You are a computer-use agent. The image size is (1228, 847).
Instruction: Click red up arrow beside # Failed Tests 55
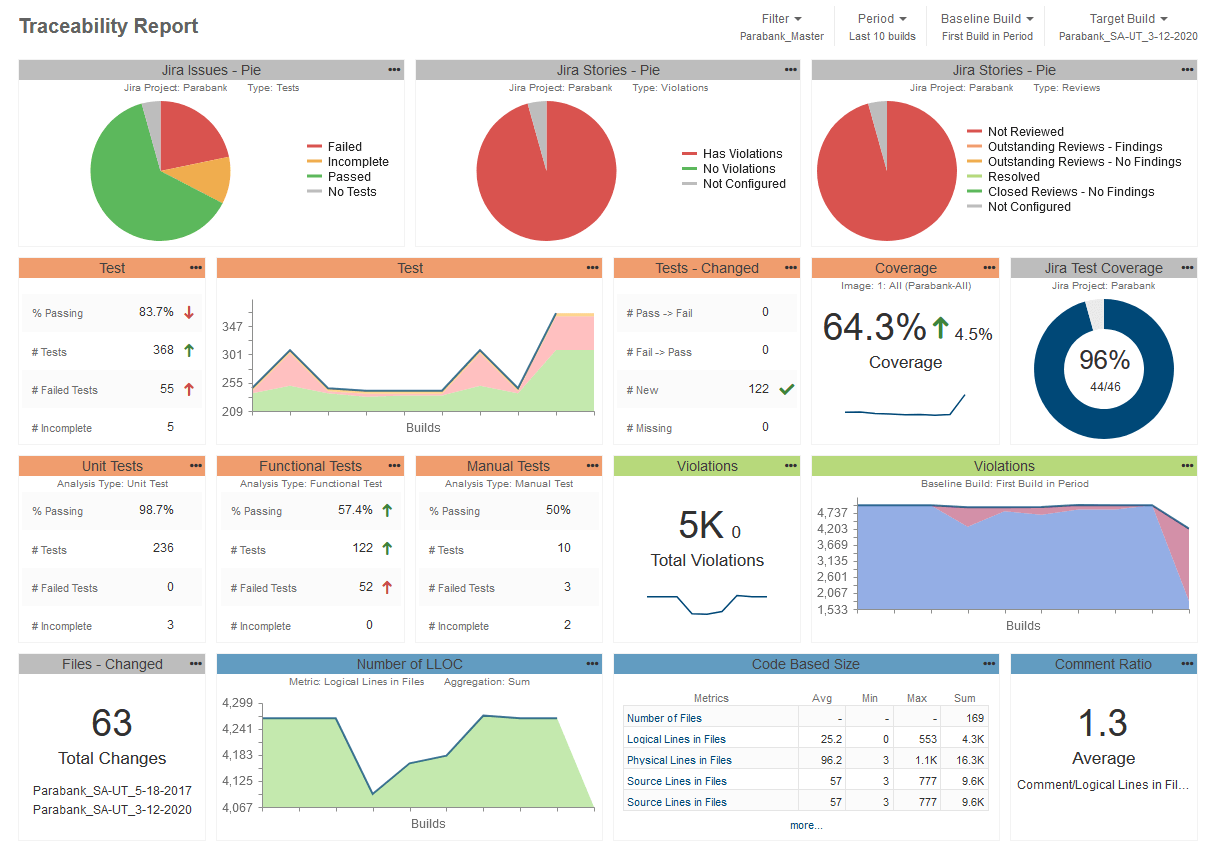189,389
